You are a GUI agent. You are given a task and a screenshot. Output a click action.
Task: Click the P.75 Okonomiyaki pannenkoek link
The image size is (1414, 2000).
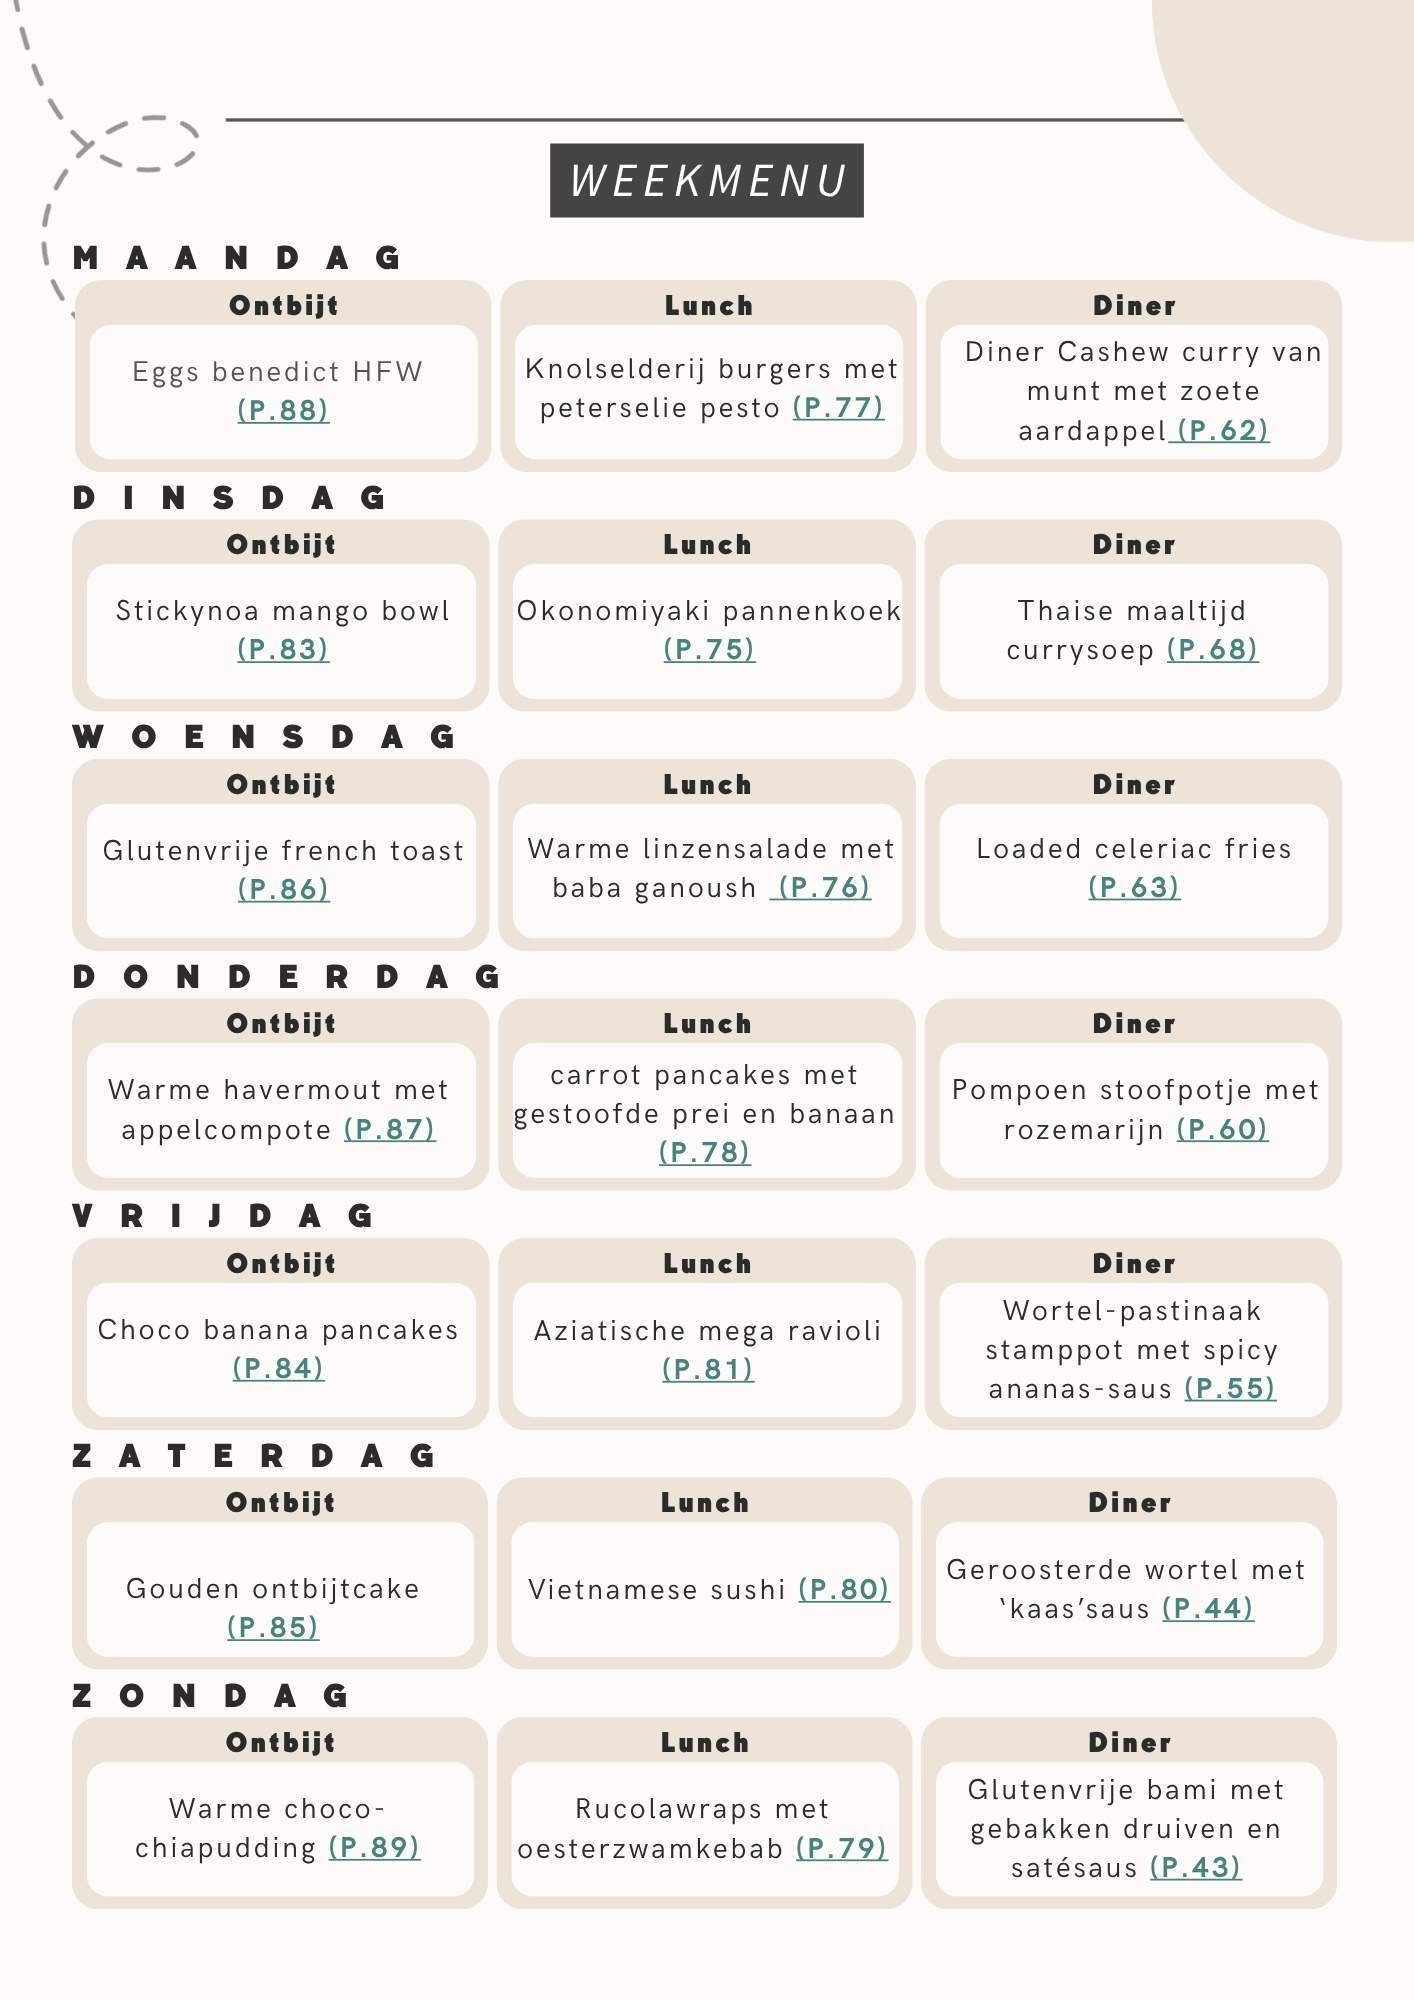[x=709, y=650]
